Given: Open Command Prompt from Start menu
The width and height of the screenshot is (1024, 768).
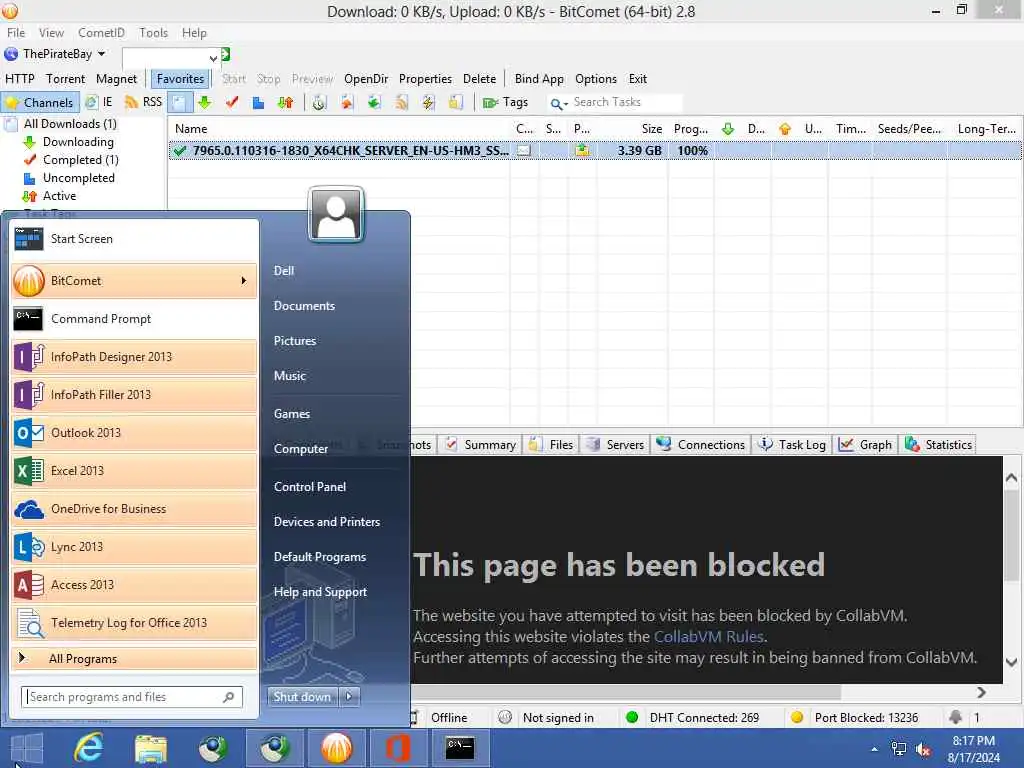Looking at the screenshot, I should pyautogui.click(x=134, y=319).
